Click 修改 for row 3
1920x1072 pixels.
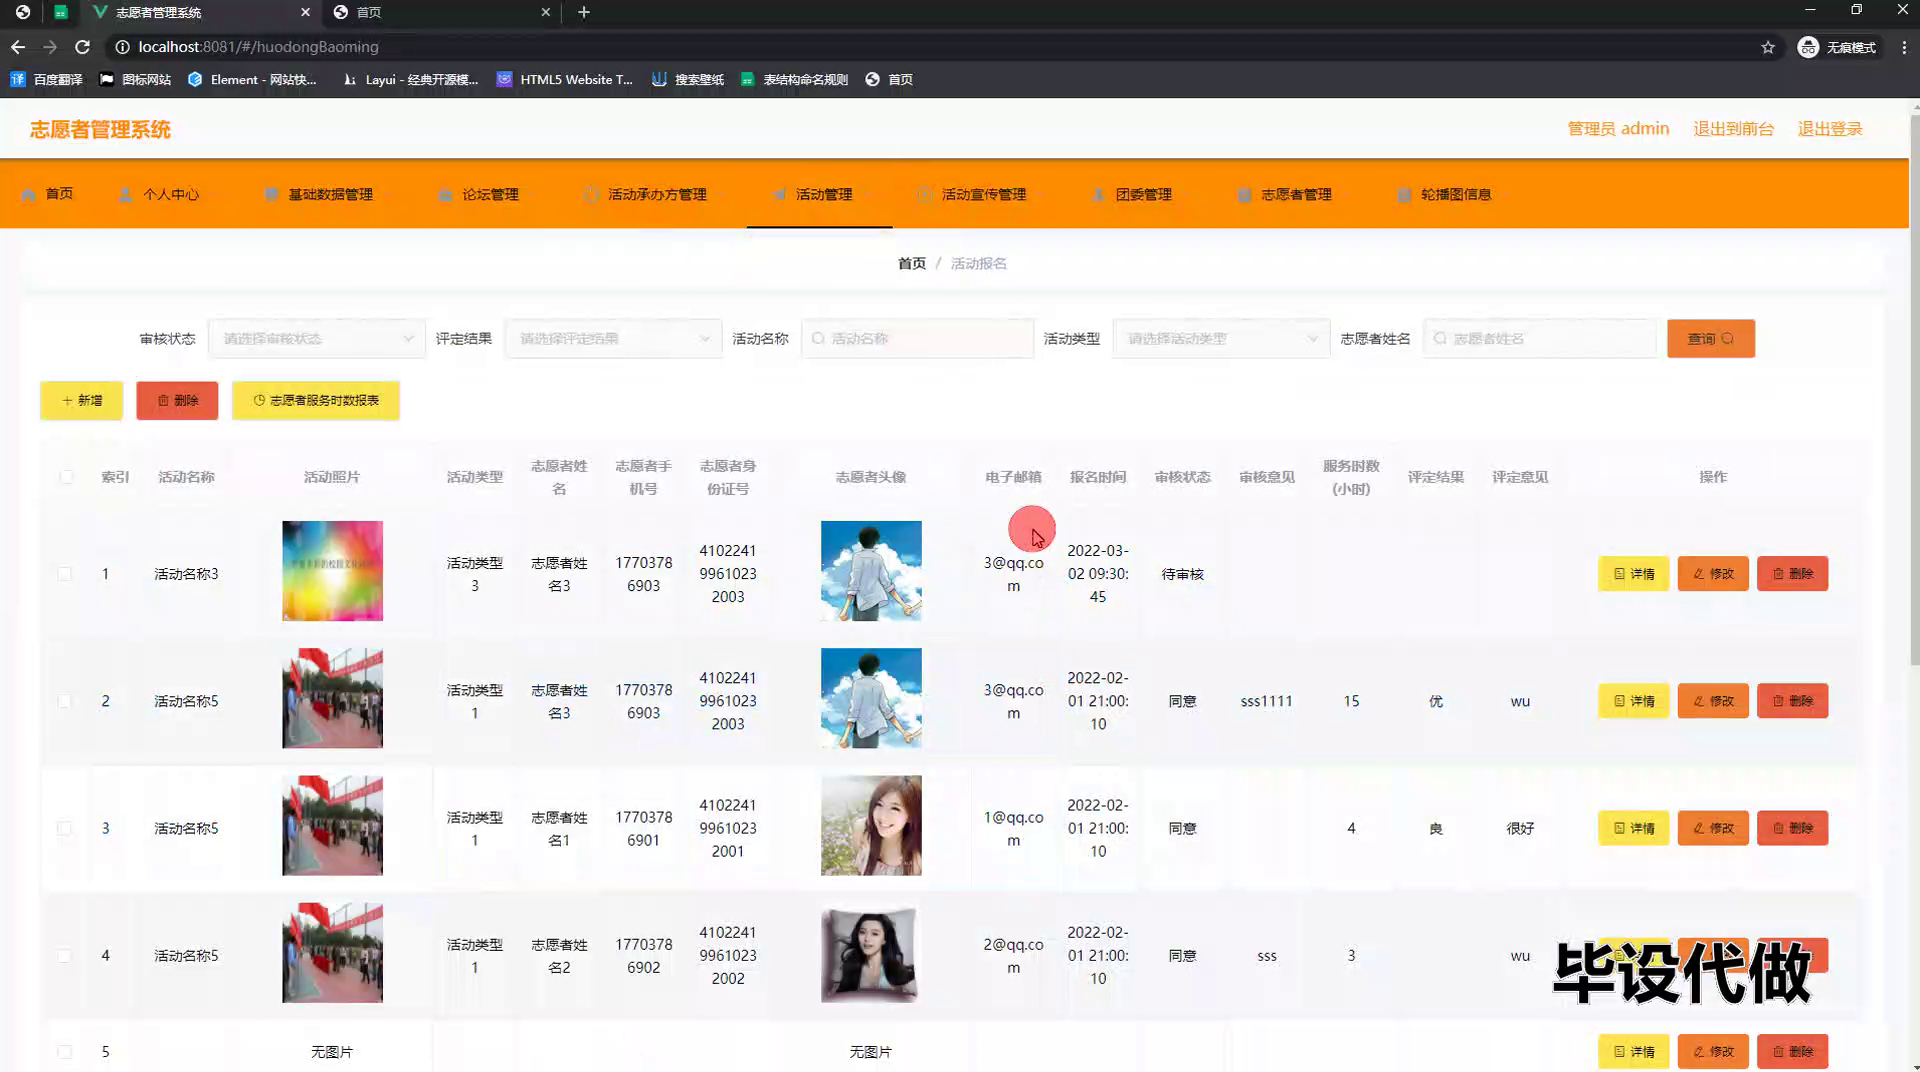[1713, 828]
